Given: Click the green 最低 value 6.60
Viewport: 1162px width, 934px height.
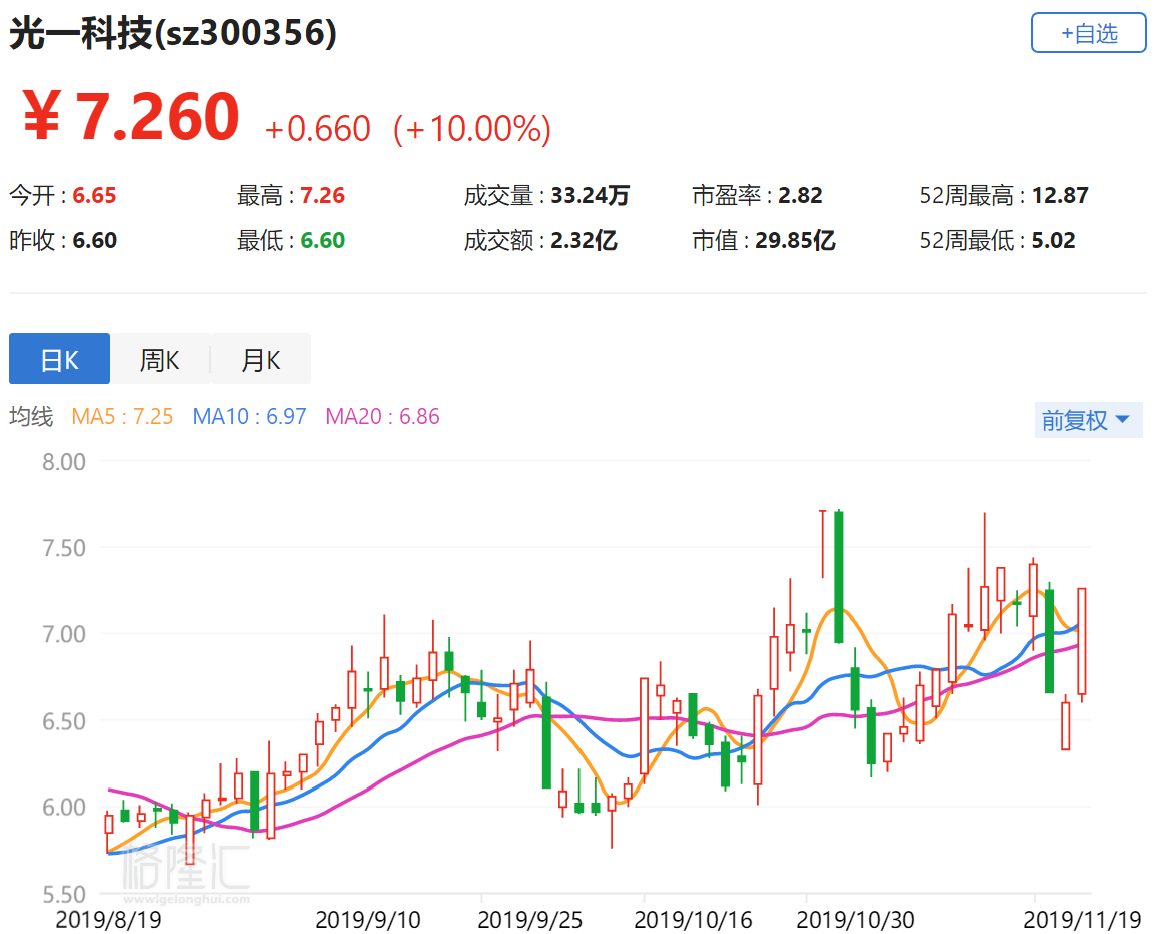Looking at the screenshot, I should (322, 240).
